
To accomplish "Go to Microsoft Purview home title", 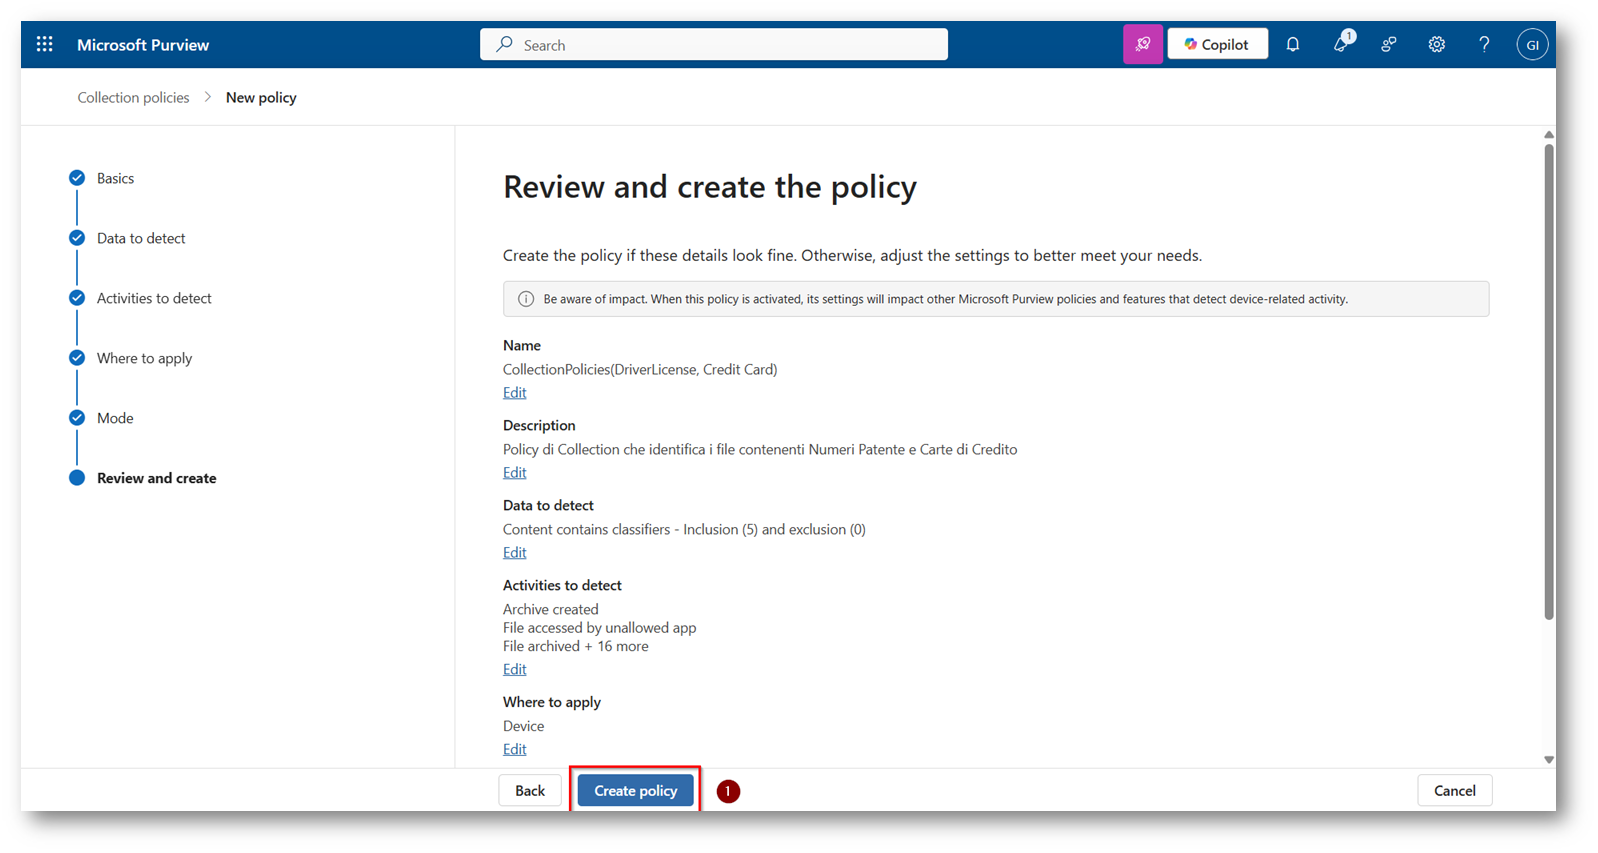I will pos(143,45).
